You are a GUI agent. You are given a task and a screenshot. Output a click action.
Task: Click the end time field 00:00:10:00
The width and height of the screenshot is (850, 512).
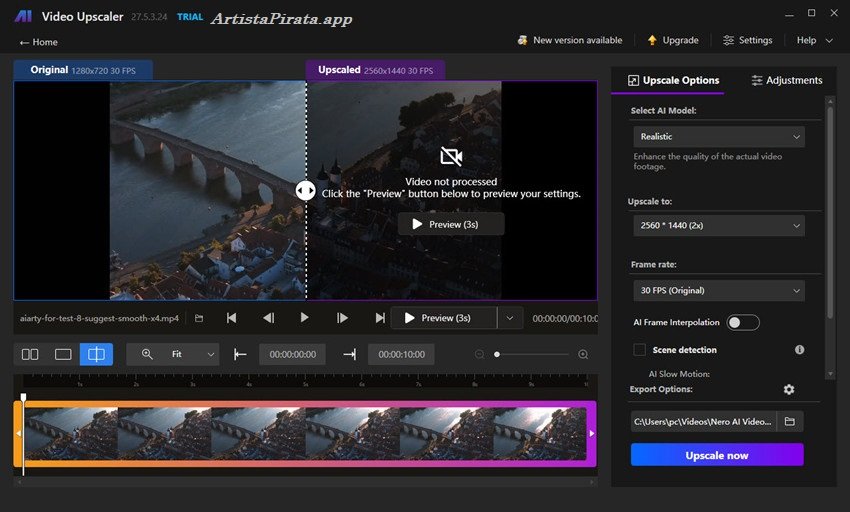[x=402, y=355]
